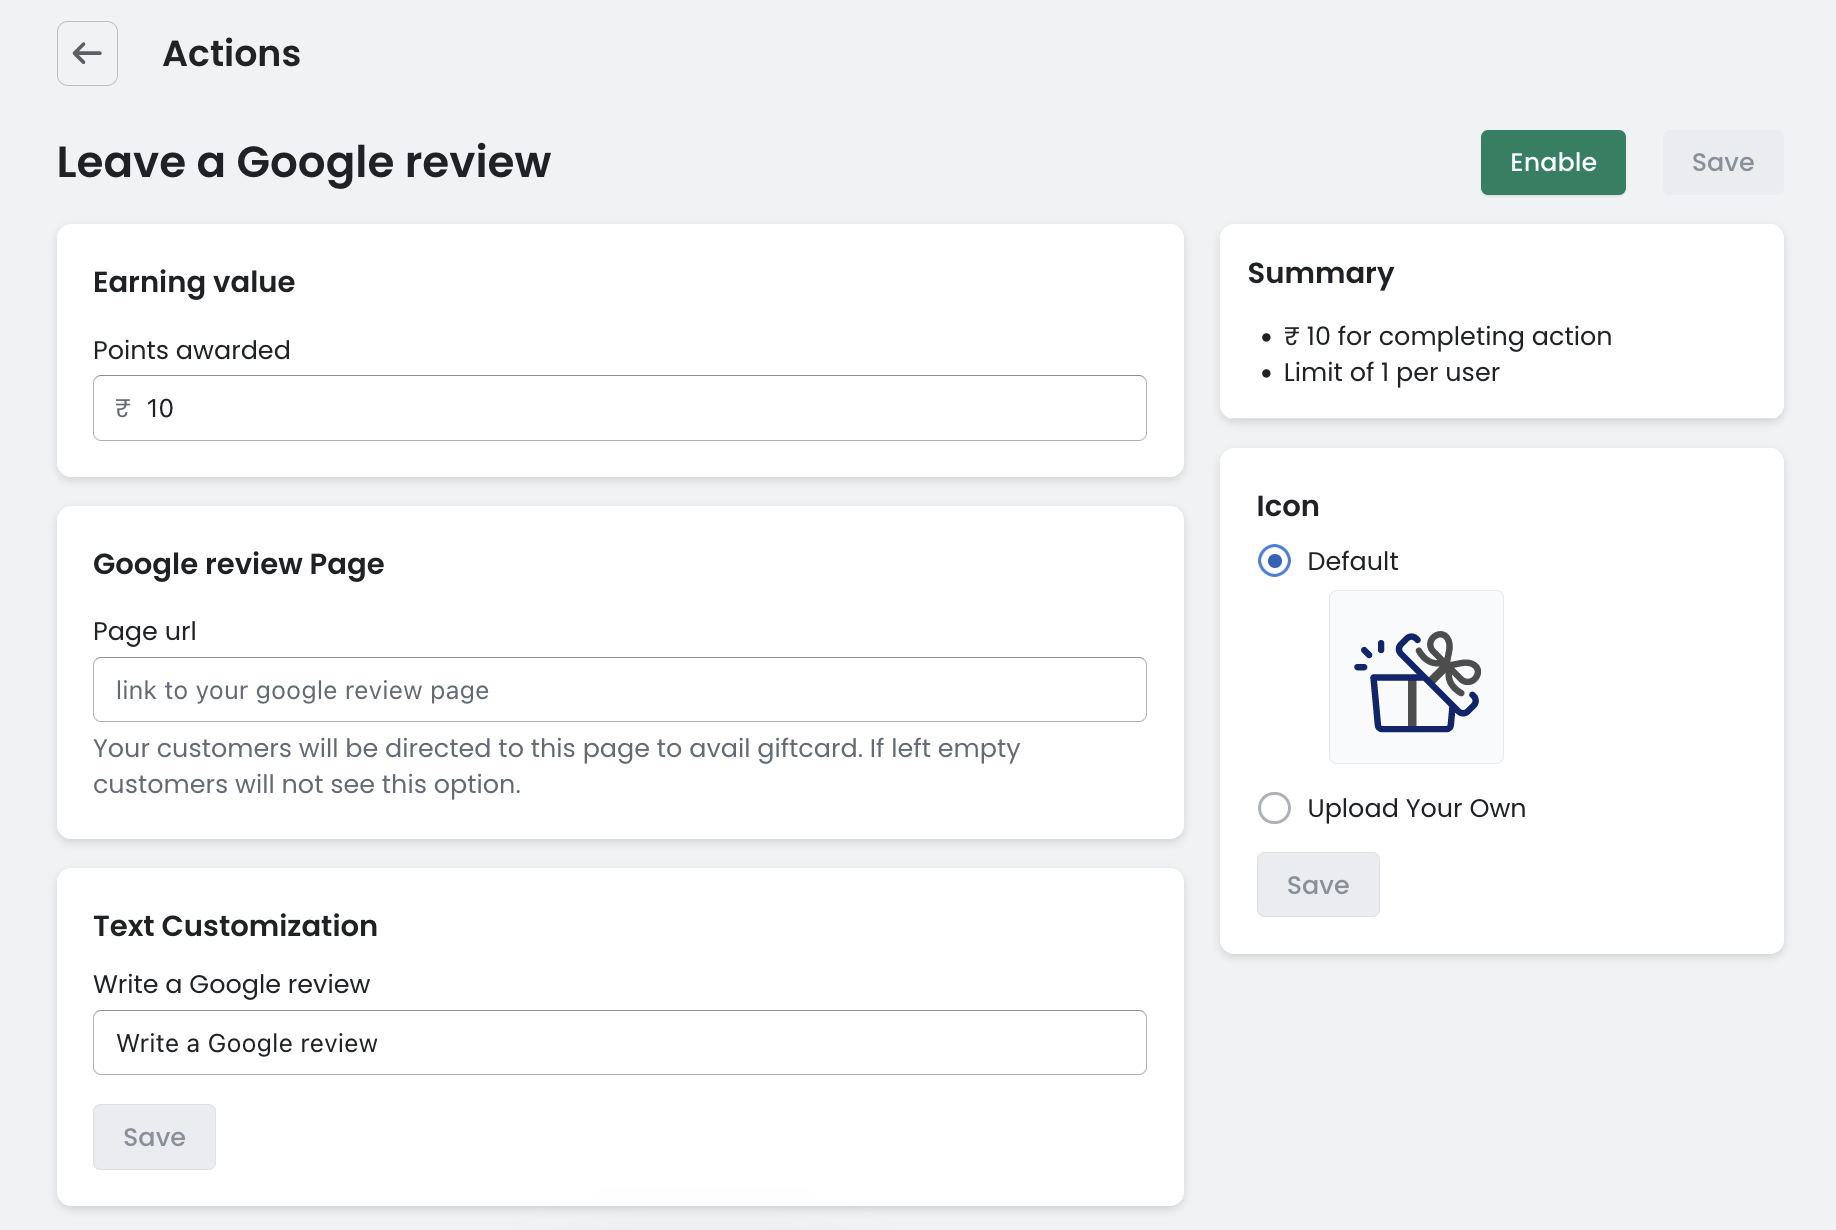Click the Write a Google review text field

620,1043
